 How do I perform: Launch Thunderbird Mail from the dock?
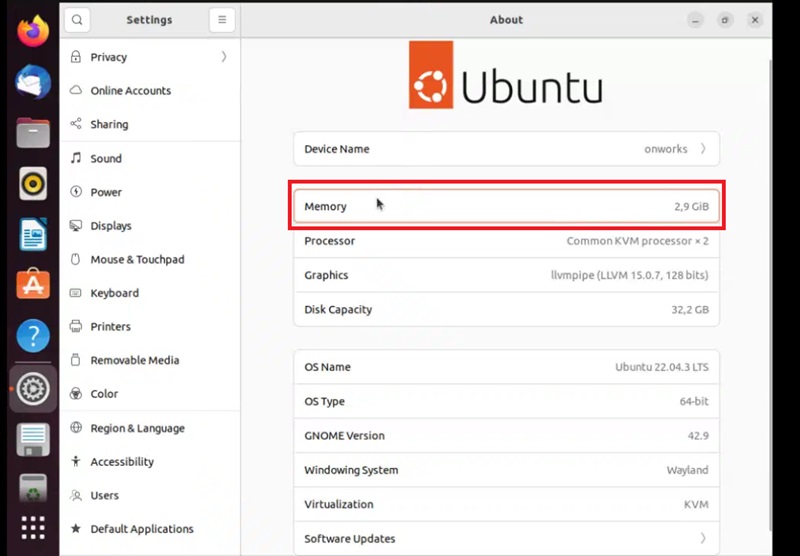(33, 82)
